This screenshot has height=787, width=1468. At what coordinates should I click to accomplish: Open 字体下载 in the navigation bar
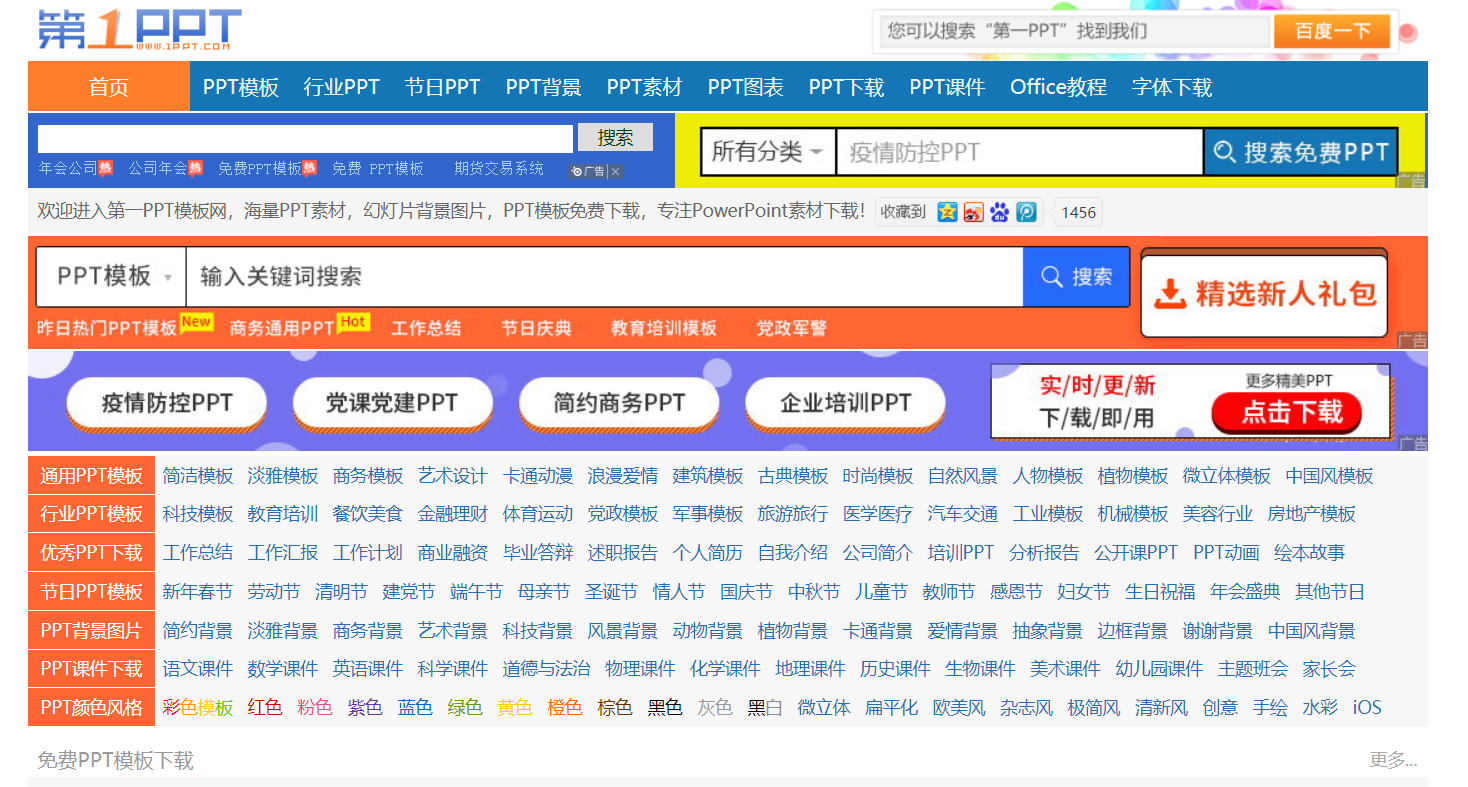coord(1172,87)
